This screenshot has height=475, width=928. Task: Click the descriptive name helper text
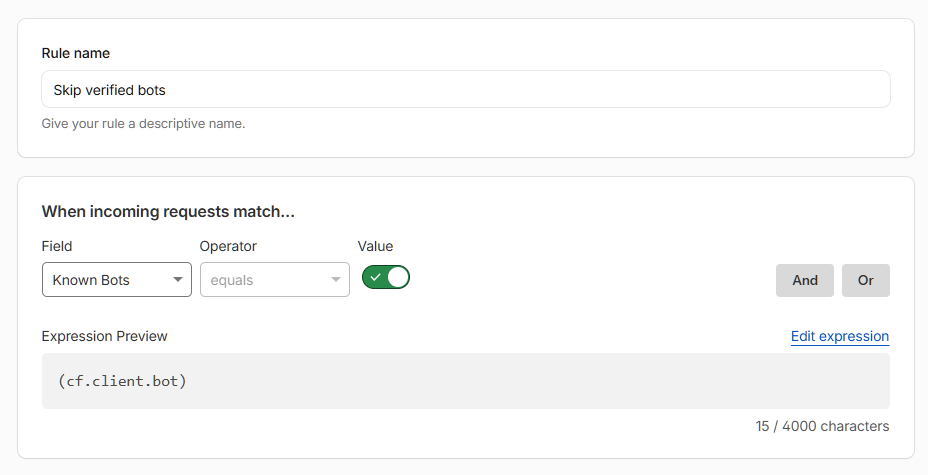143,124
